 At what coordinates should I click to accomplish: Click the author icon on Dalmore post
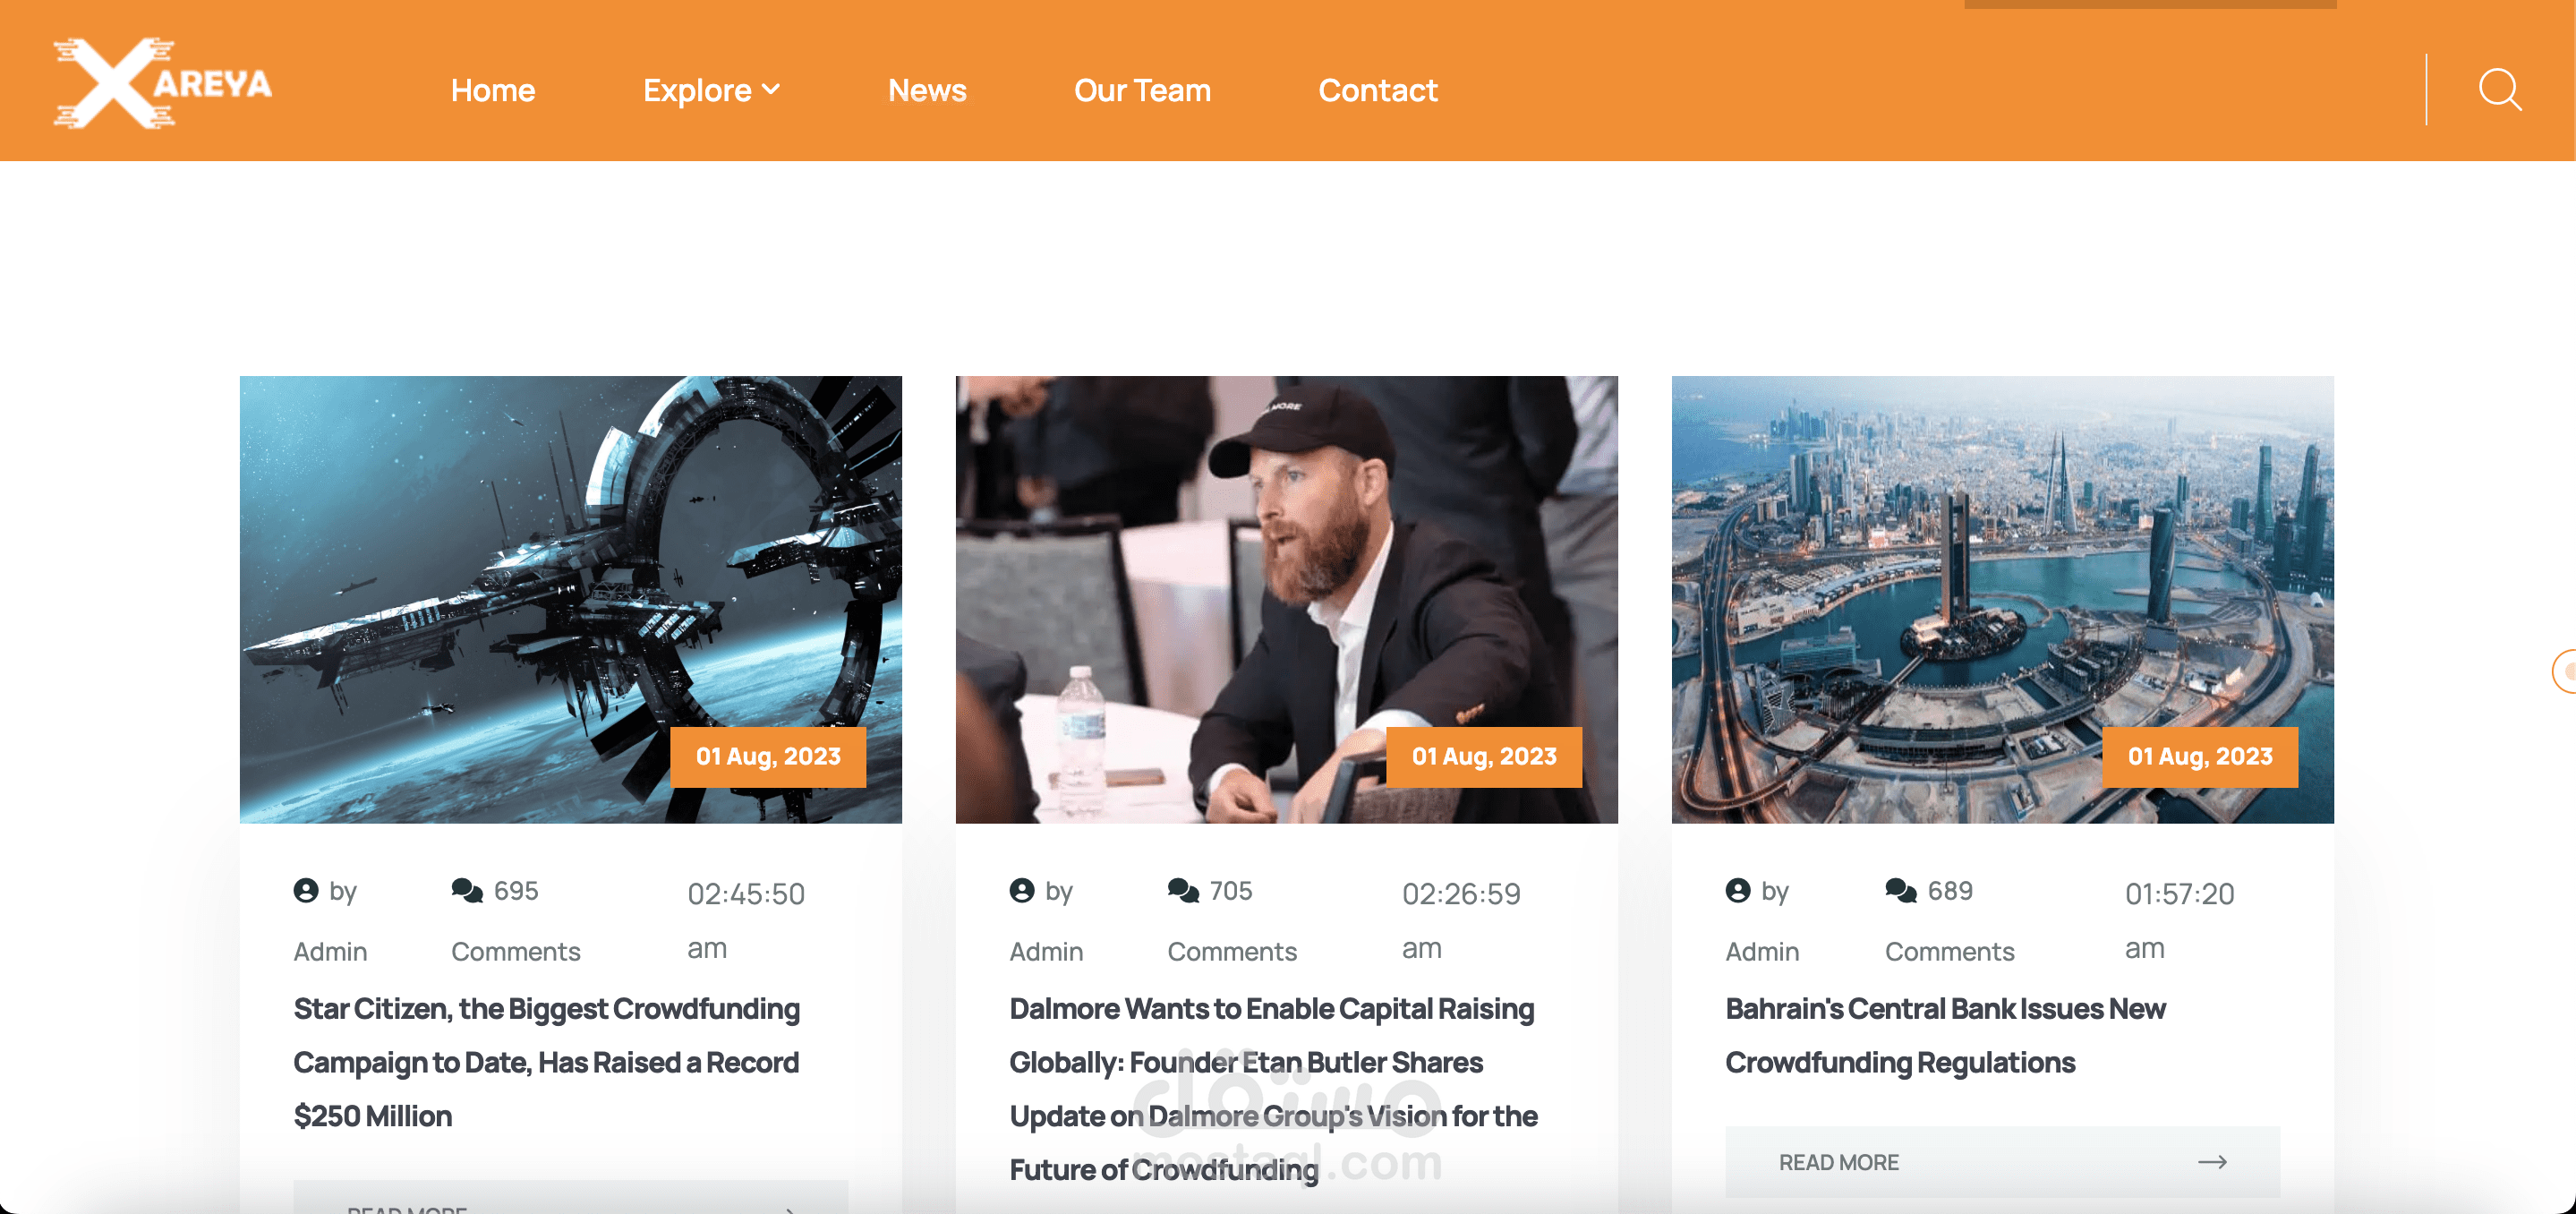(x=1022, y=890)
